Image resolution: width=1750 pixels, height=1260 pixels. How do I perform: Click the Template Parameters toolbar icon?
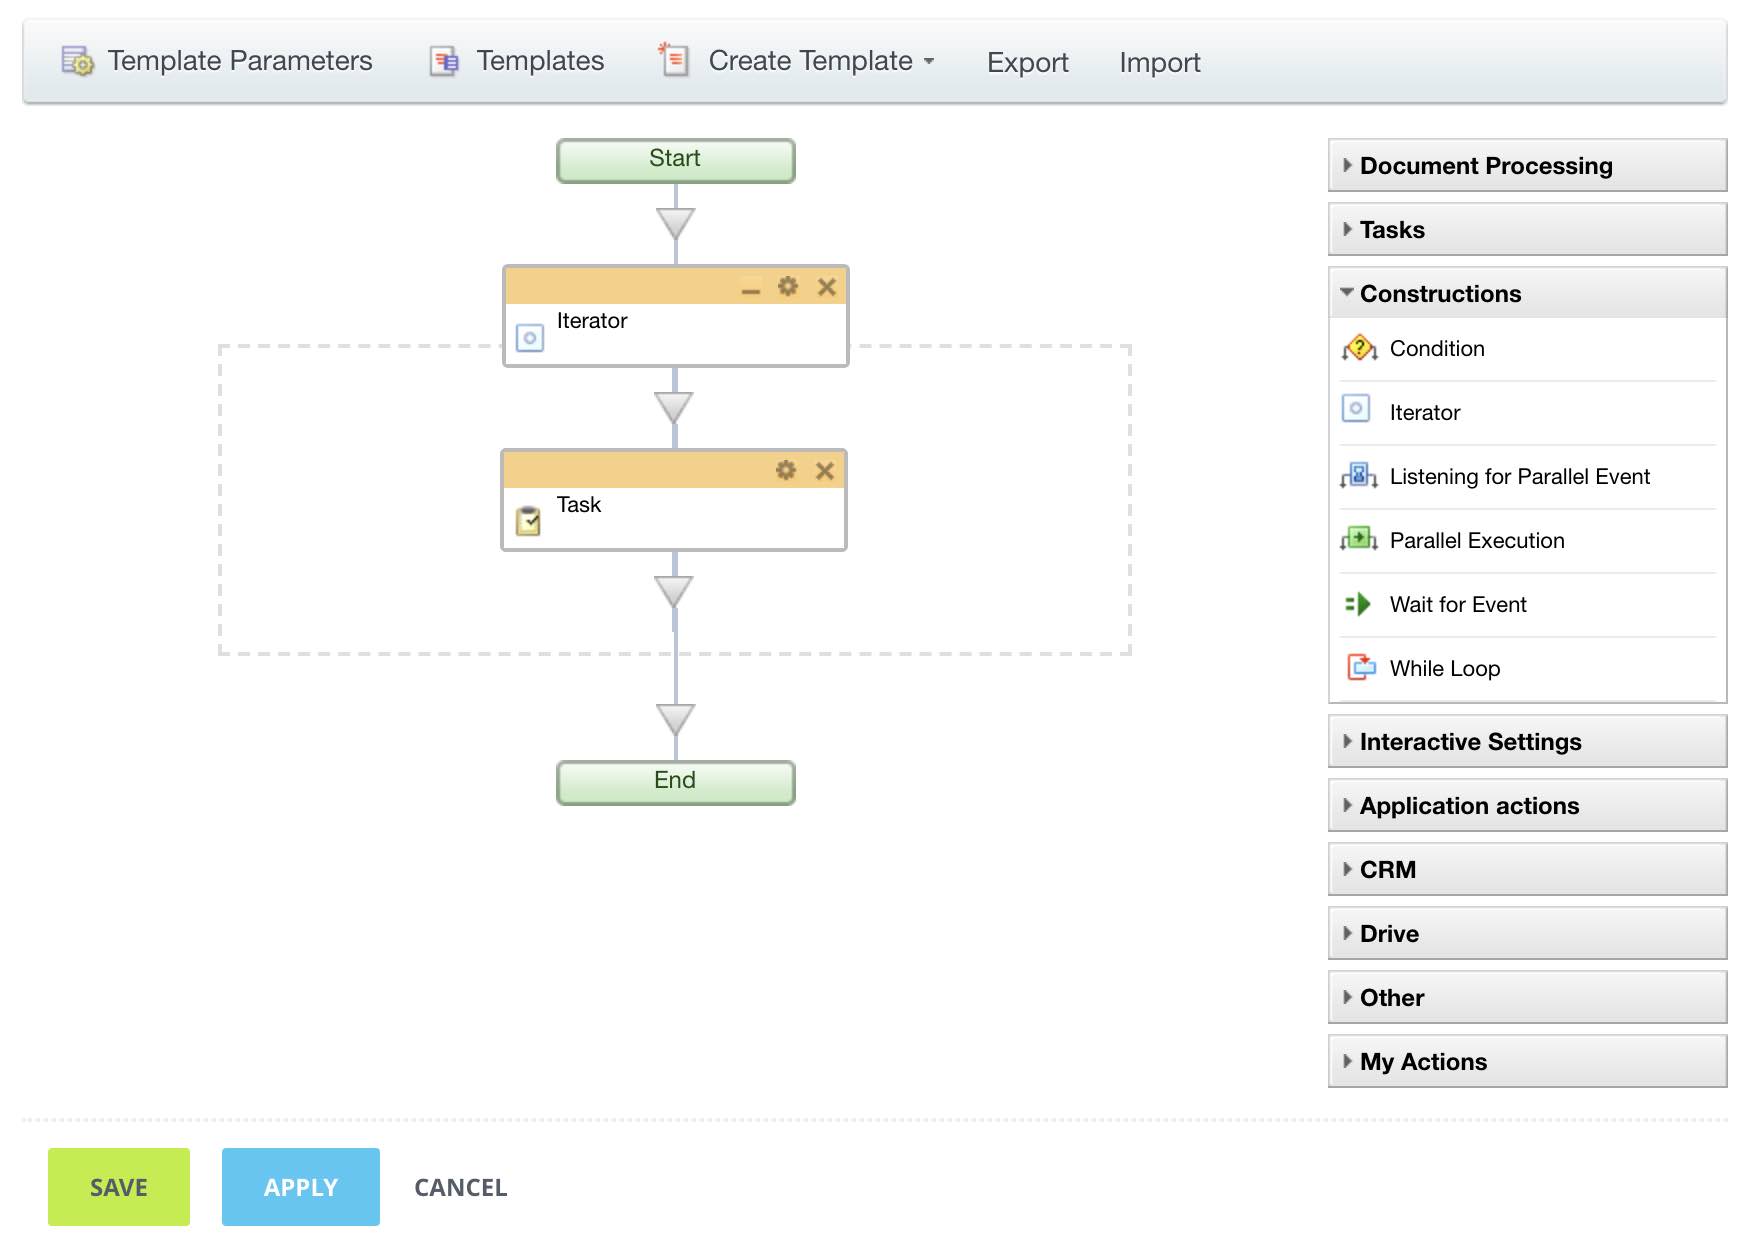pyautogui.click(x=79, y=61)
